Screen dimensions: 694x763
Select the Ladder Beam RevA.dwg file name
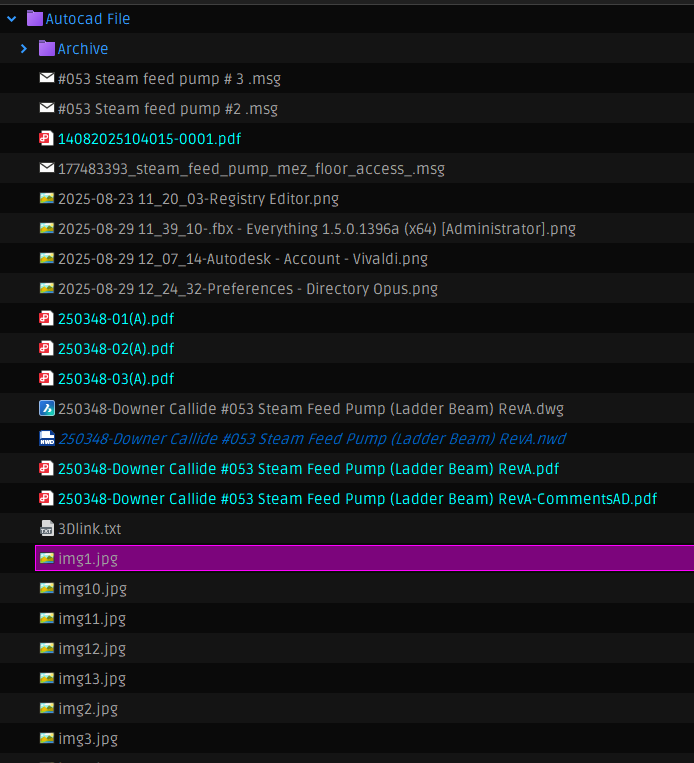[x=311, y=409]
